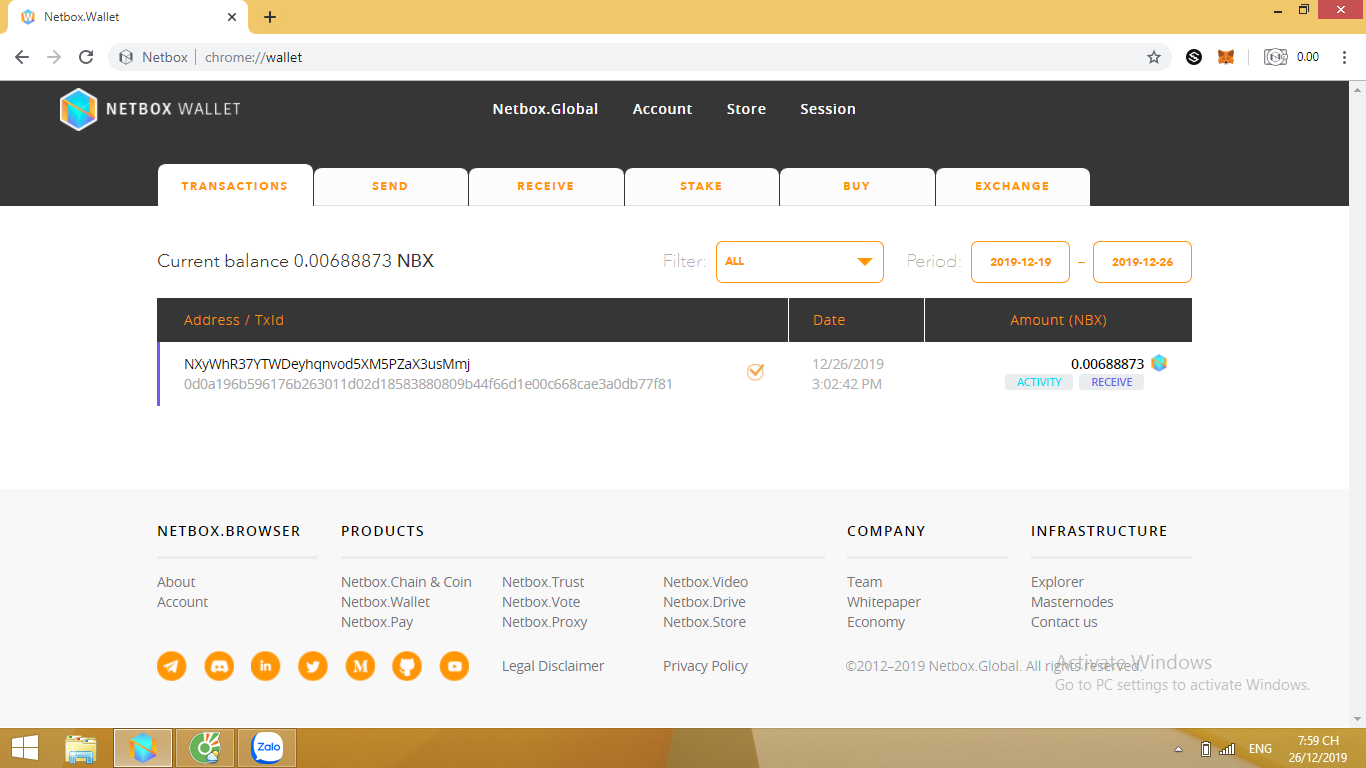Open the black S extension icon
The width and height of the screenshot is (1366, 768).
click(x=1194, y=57)
